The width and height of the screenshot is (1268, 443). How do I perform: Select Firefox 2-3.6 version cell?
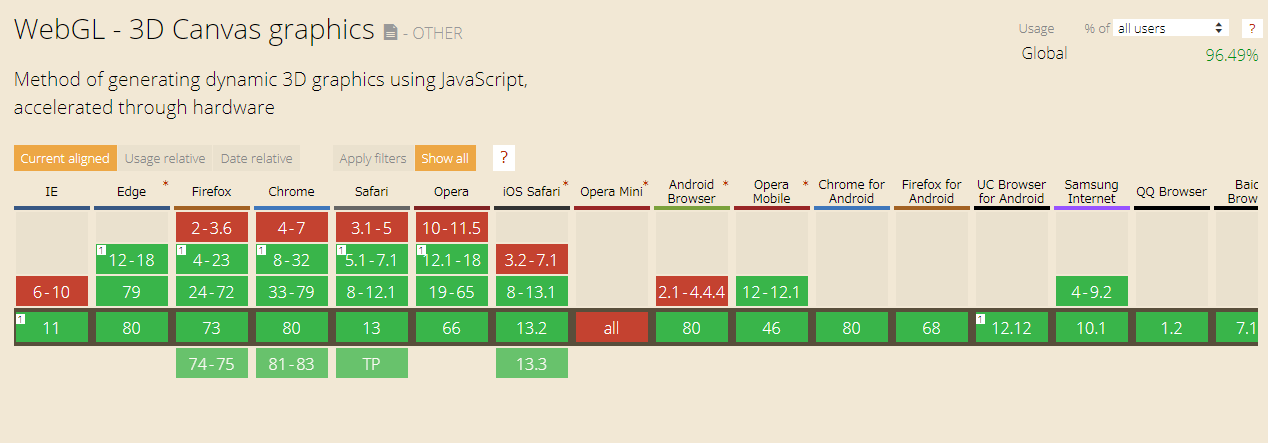point(211,227)
